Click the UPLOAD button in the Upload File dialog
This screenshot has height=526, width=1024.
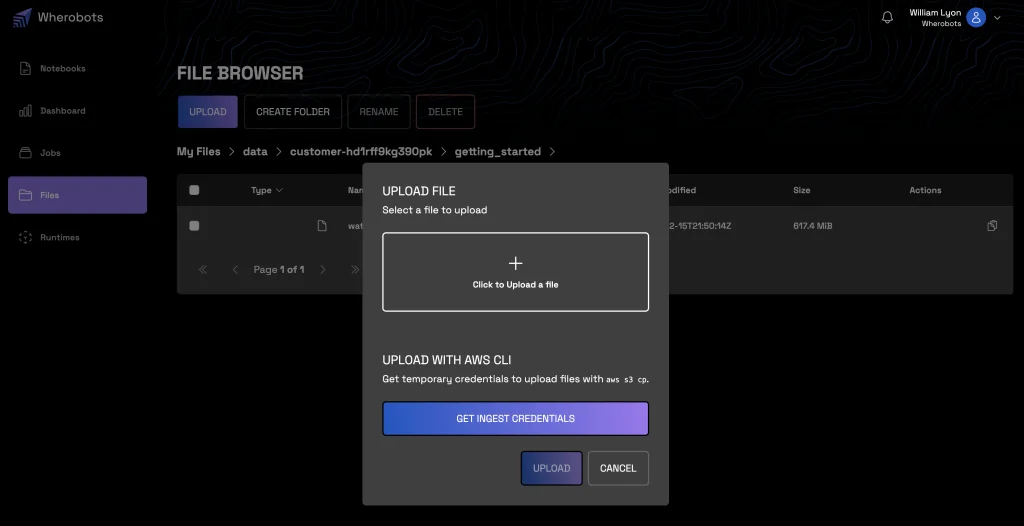(x=552, y=468)
